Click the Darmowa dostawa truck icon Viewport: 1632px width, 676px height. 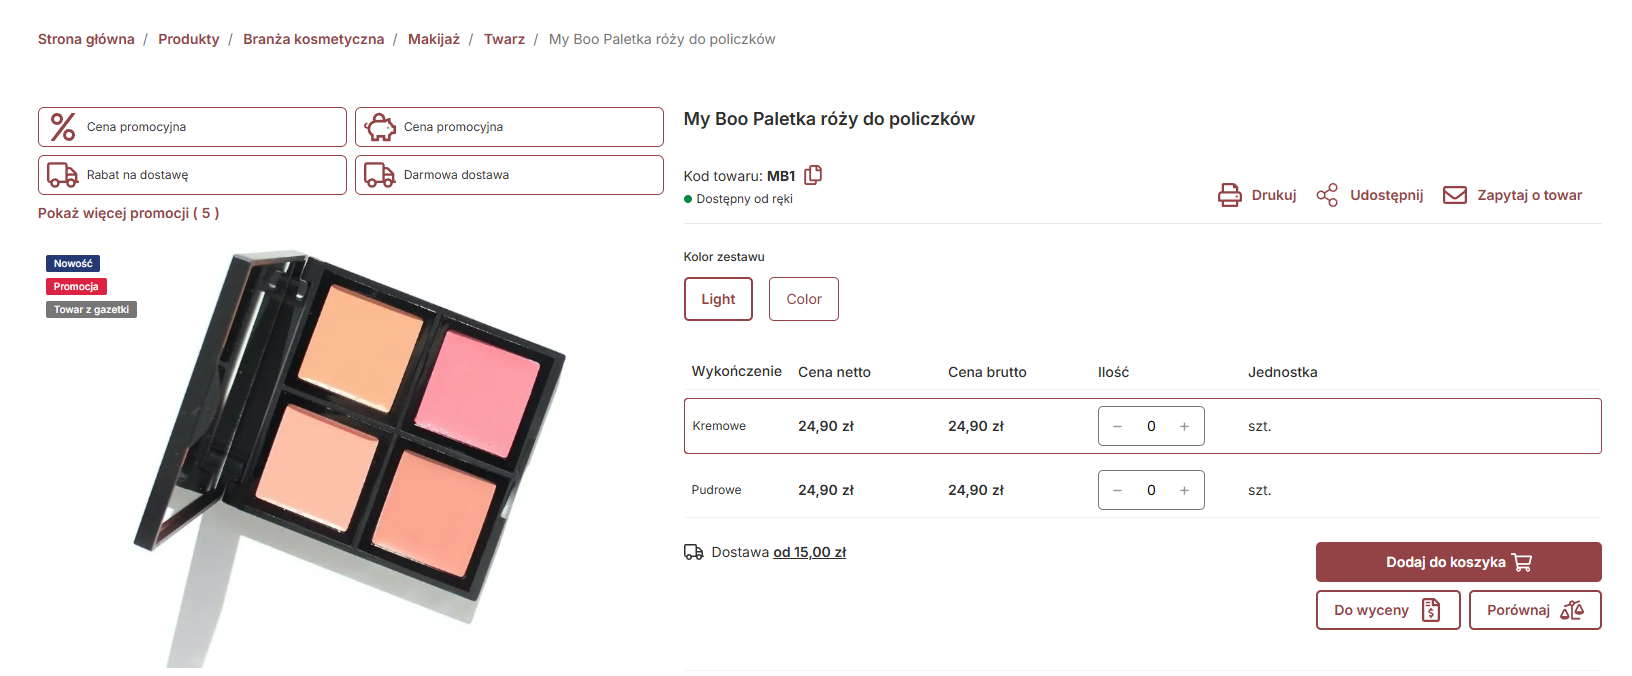click(x=380, y=175)
